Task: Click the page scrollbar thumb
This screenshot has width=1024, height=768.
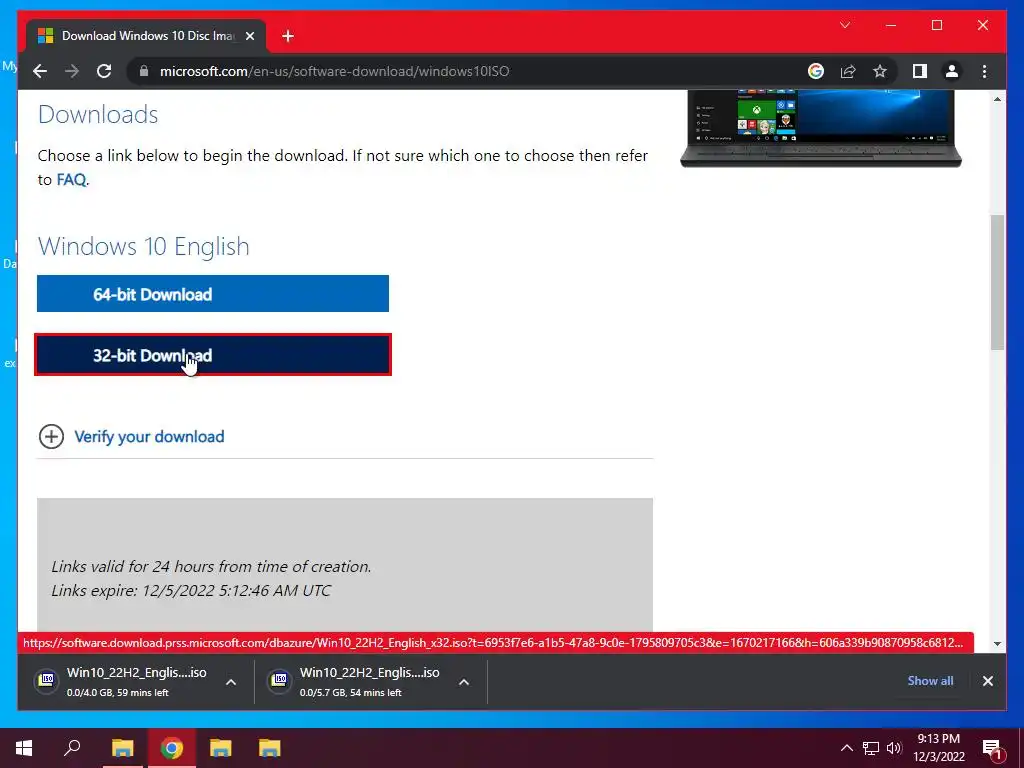Action: (x=997, y=282)
